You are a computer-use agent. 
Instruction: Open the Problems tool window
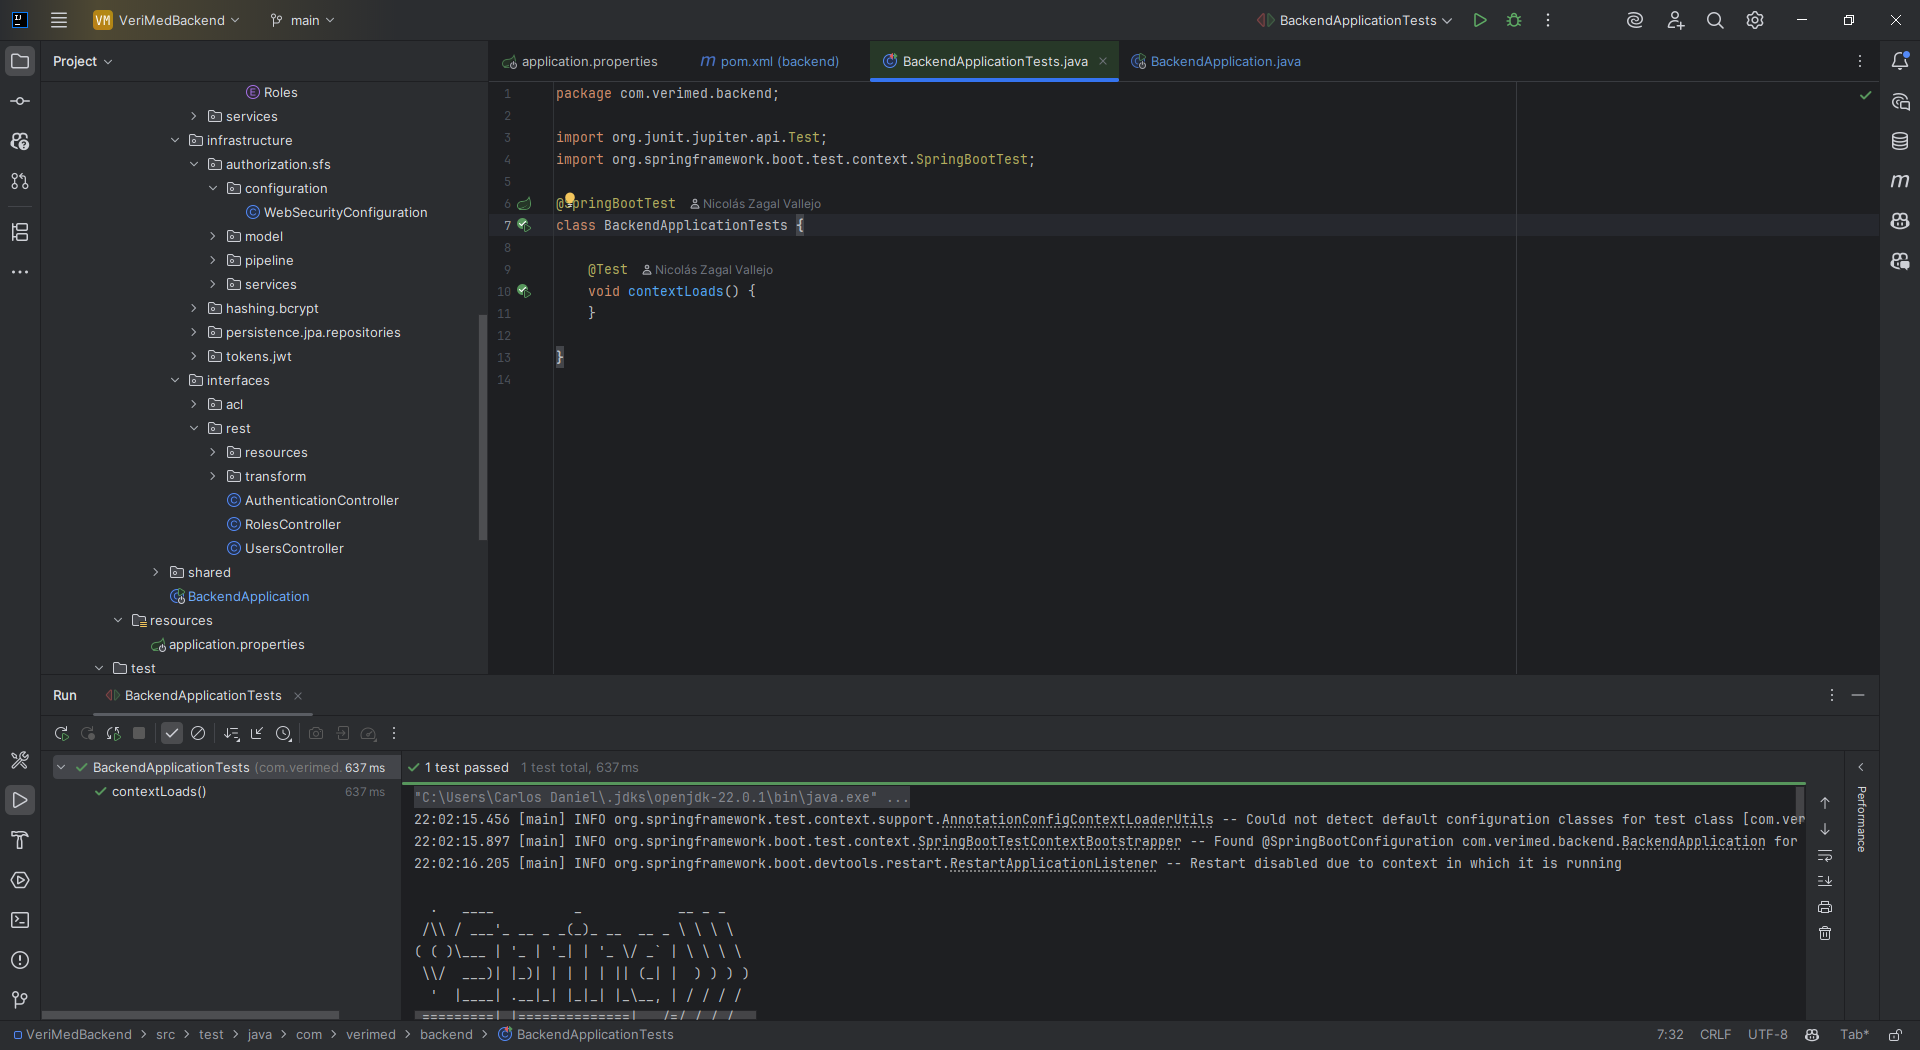tap(20, 960)
